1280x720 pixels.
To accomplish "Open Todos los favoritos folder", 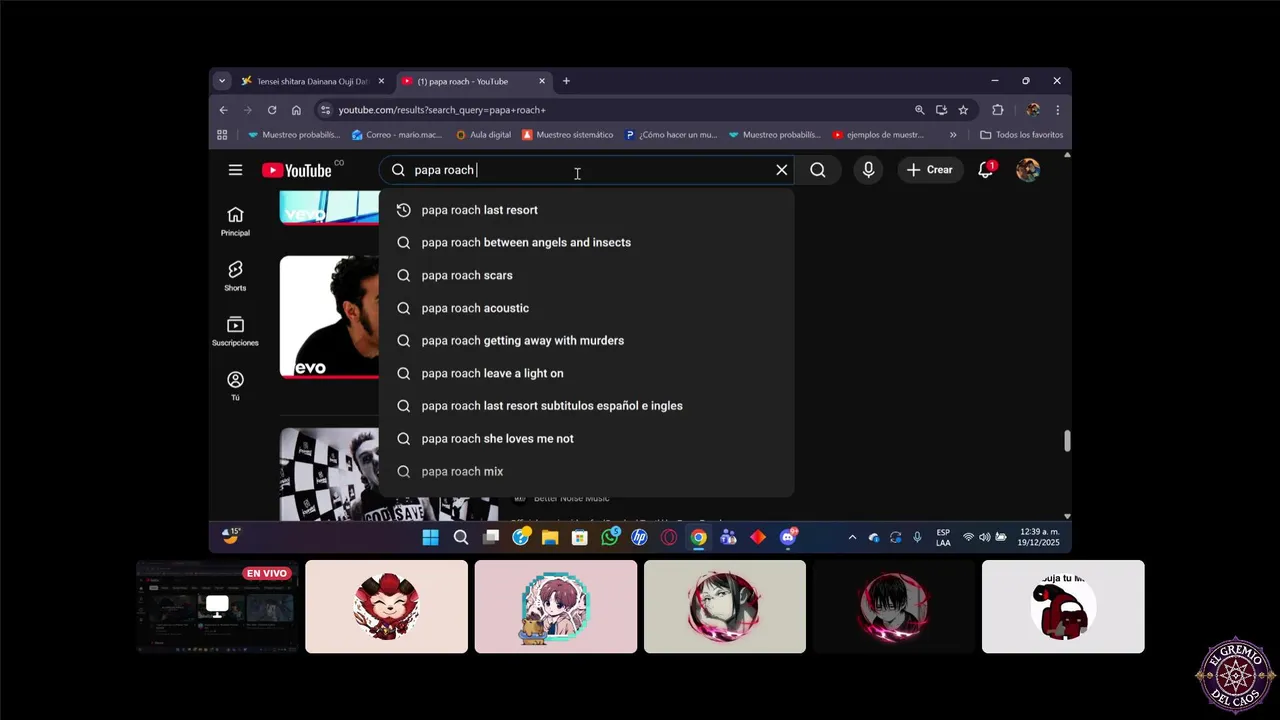I will coord(1021,135).
